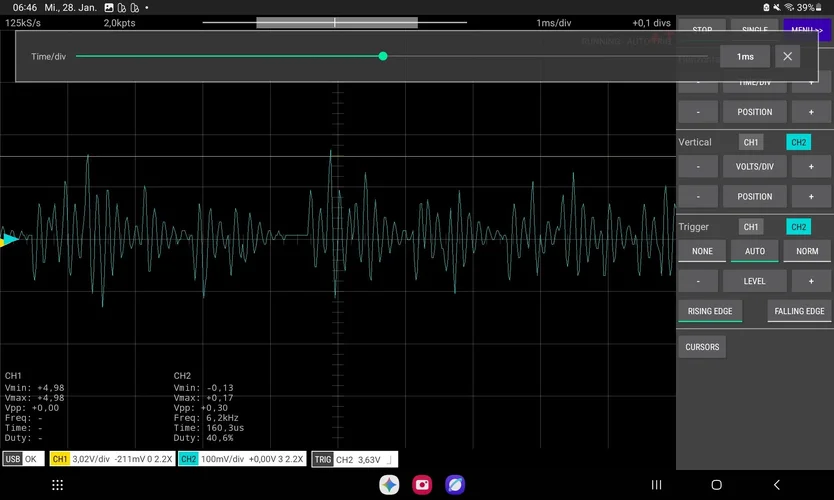Open the purple planet browser icon
834x500 pixels.
455,485
